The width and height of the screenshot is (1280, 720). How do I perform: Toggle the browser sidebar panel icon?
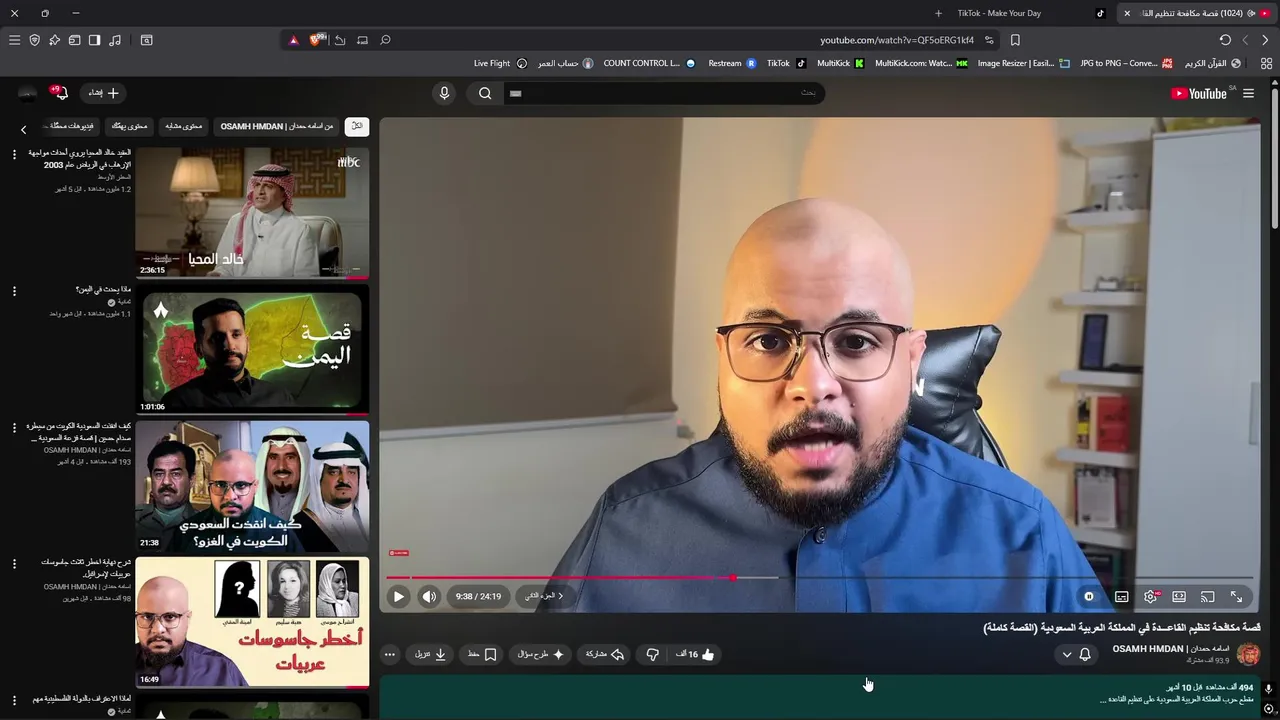pyautogui.click(x=94, y=40)
